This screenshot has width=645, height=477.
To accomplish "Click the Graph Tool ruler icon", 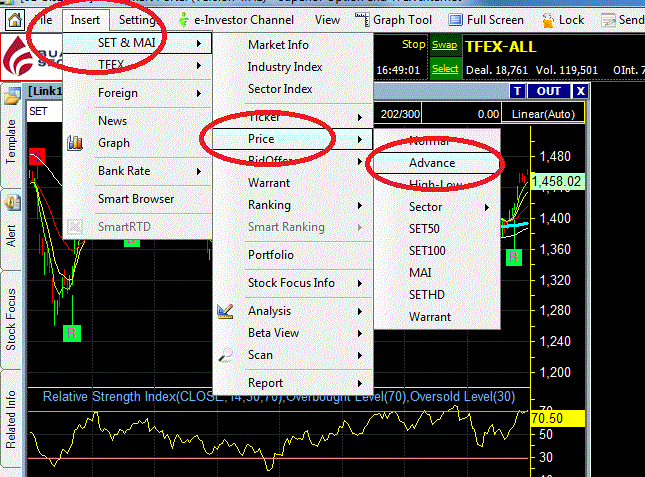I will [x=362, y=19].
